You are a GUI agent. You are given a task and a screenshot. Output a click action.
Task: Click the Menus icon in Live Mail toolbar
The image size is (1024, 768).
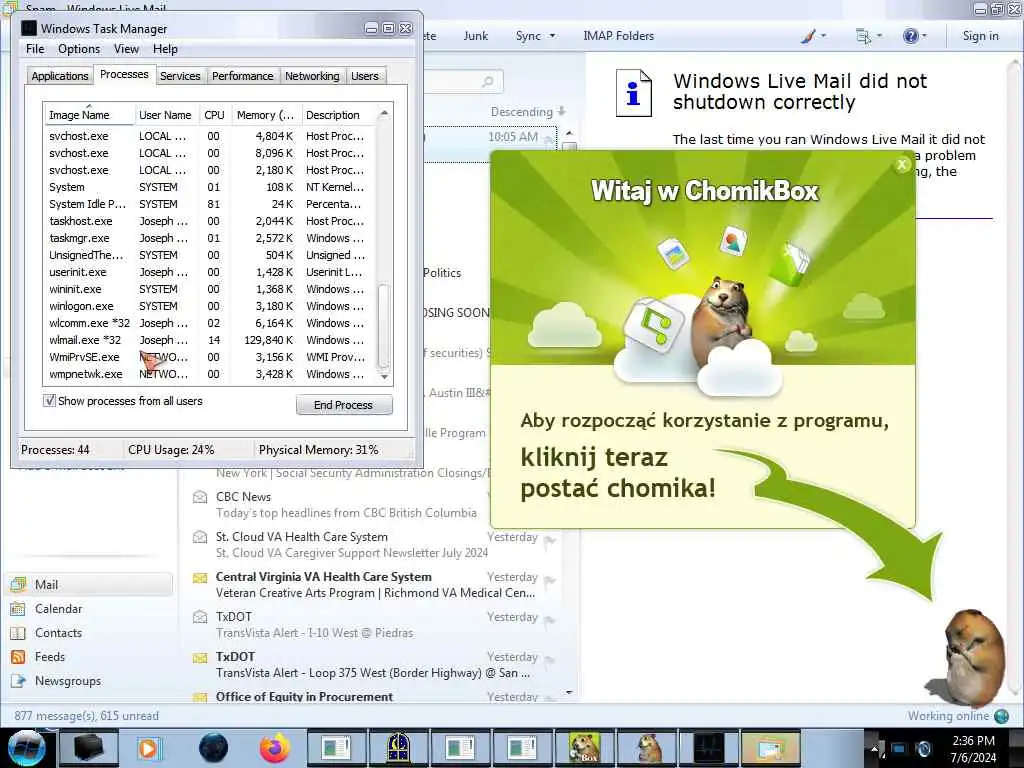click(x=863, y=36)
